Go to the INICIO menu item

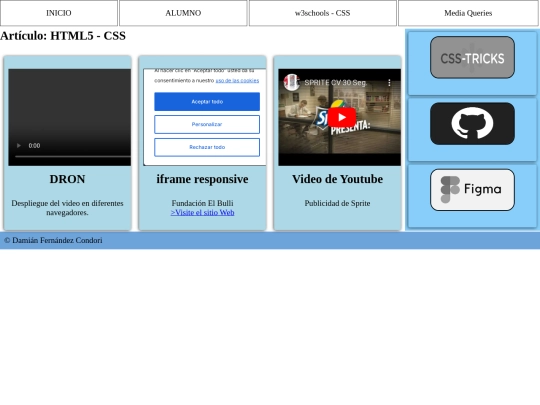point(59,13)
